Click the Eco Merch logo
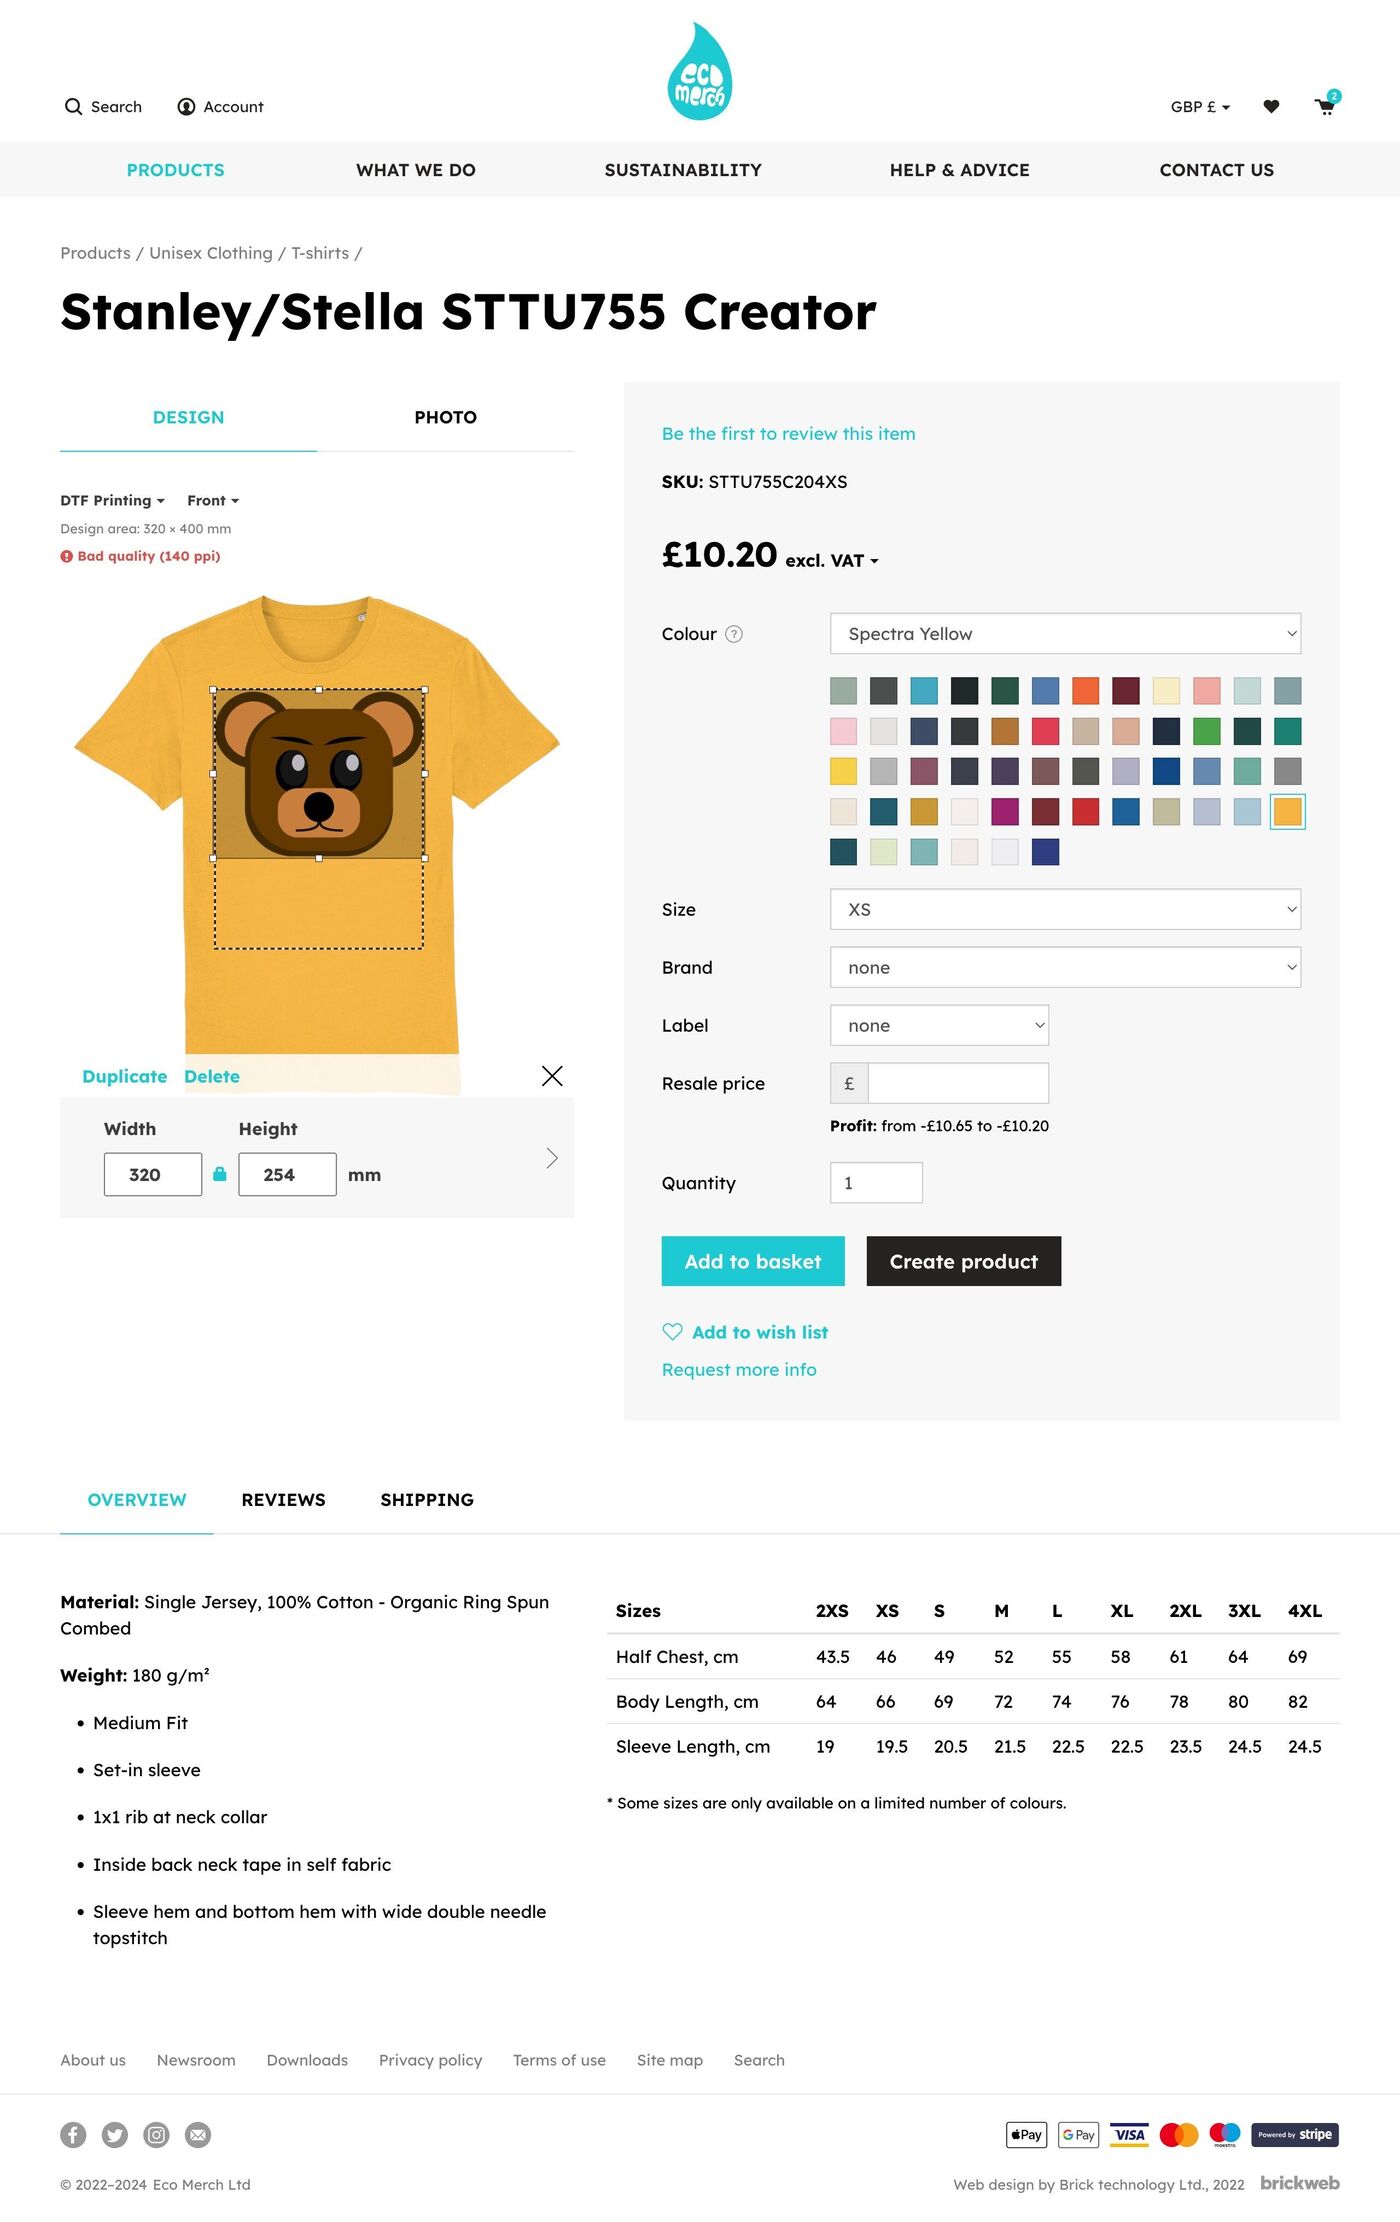This screenshot has height=2222, width=1400. [700, 72]
